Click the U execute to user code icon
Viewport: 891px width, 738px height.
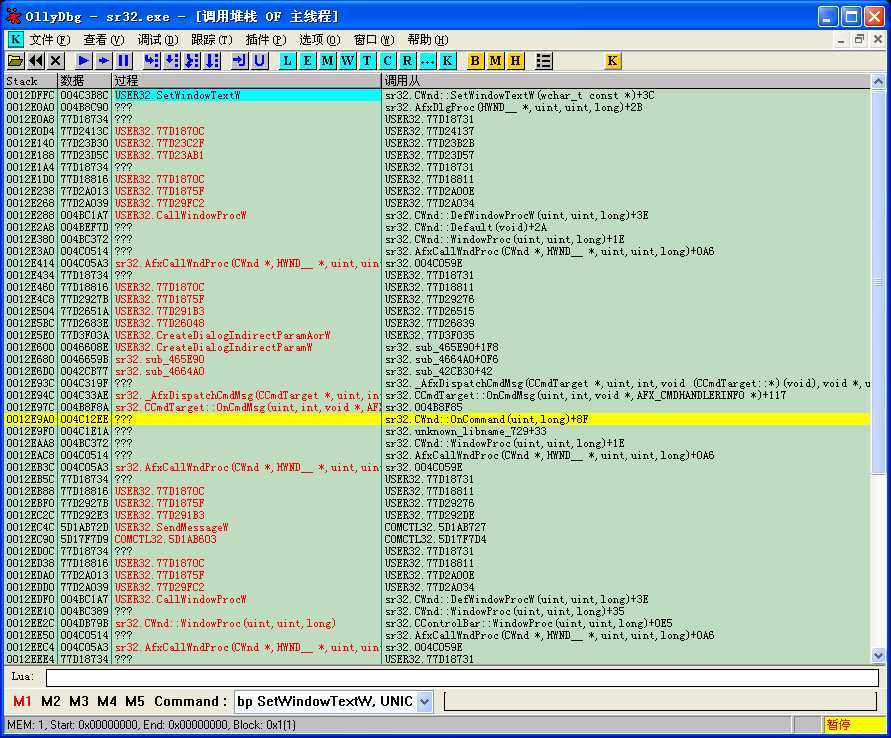coord(260,60)
